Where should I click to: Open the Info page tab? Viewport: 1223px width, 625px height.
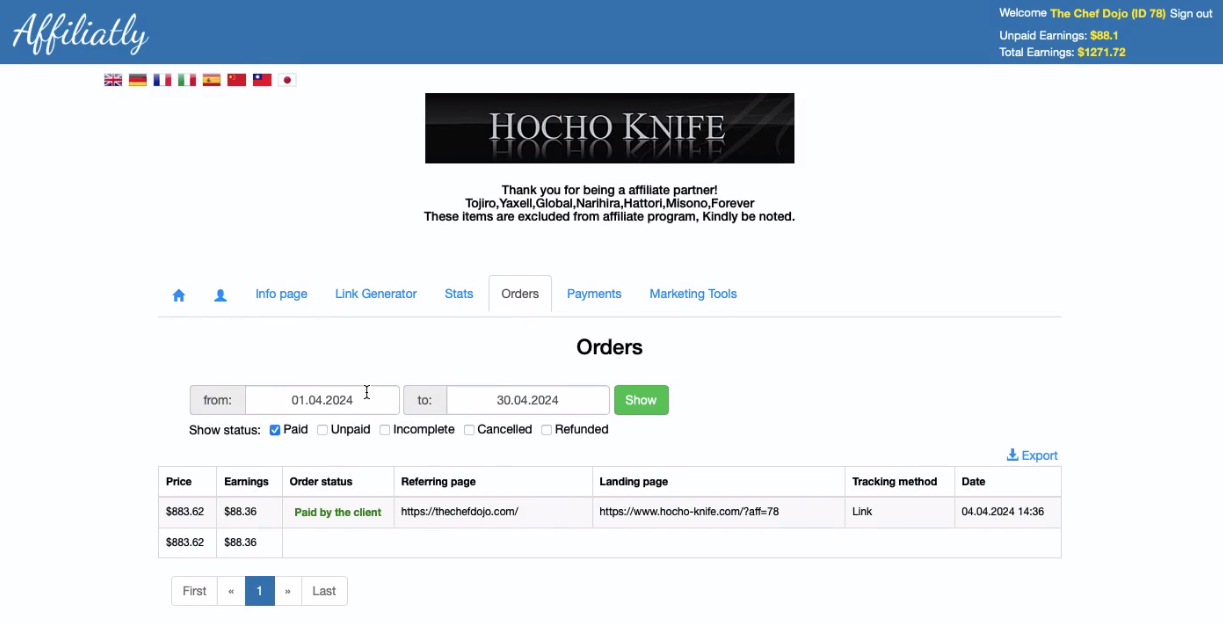click(281, 294)
